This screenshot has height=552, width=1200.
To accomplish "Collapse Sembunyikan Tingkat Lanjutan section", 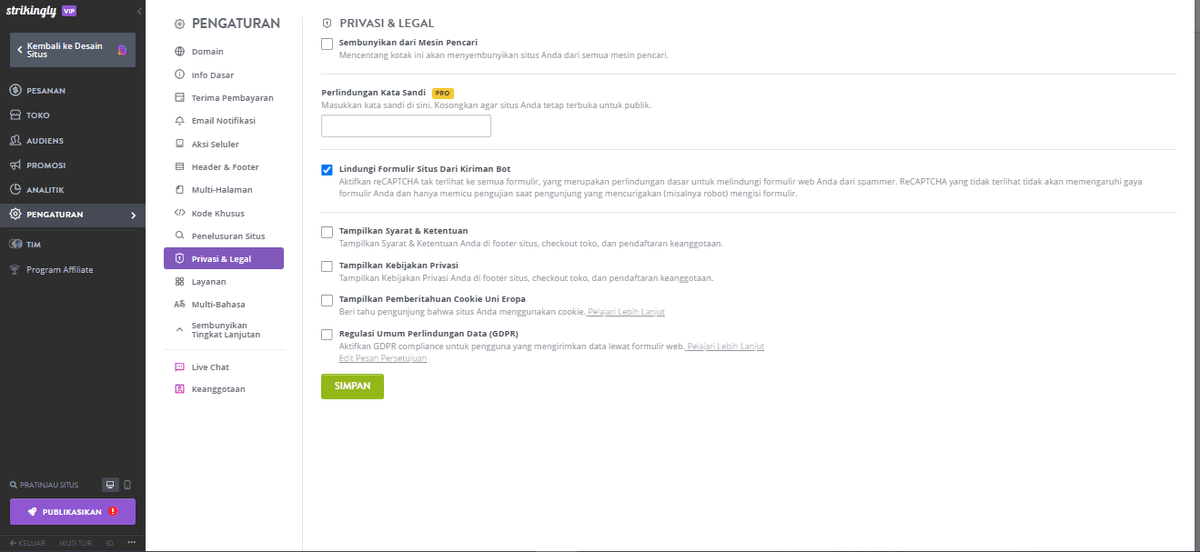I will [224, 330].
